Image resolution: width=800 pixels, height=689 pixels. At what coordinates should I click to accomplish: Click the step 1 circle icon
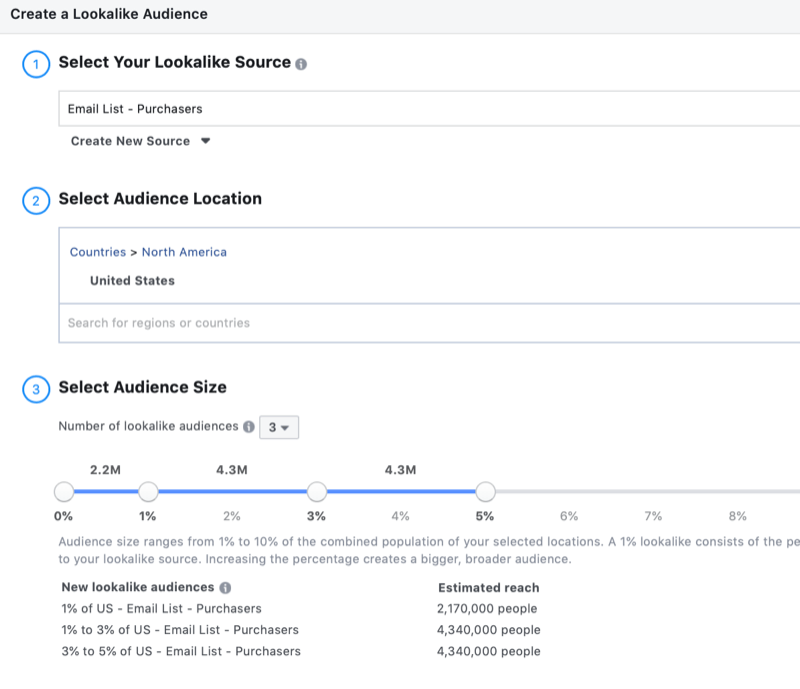click(x=35, y=63)
